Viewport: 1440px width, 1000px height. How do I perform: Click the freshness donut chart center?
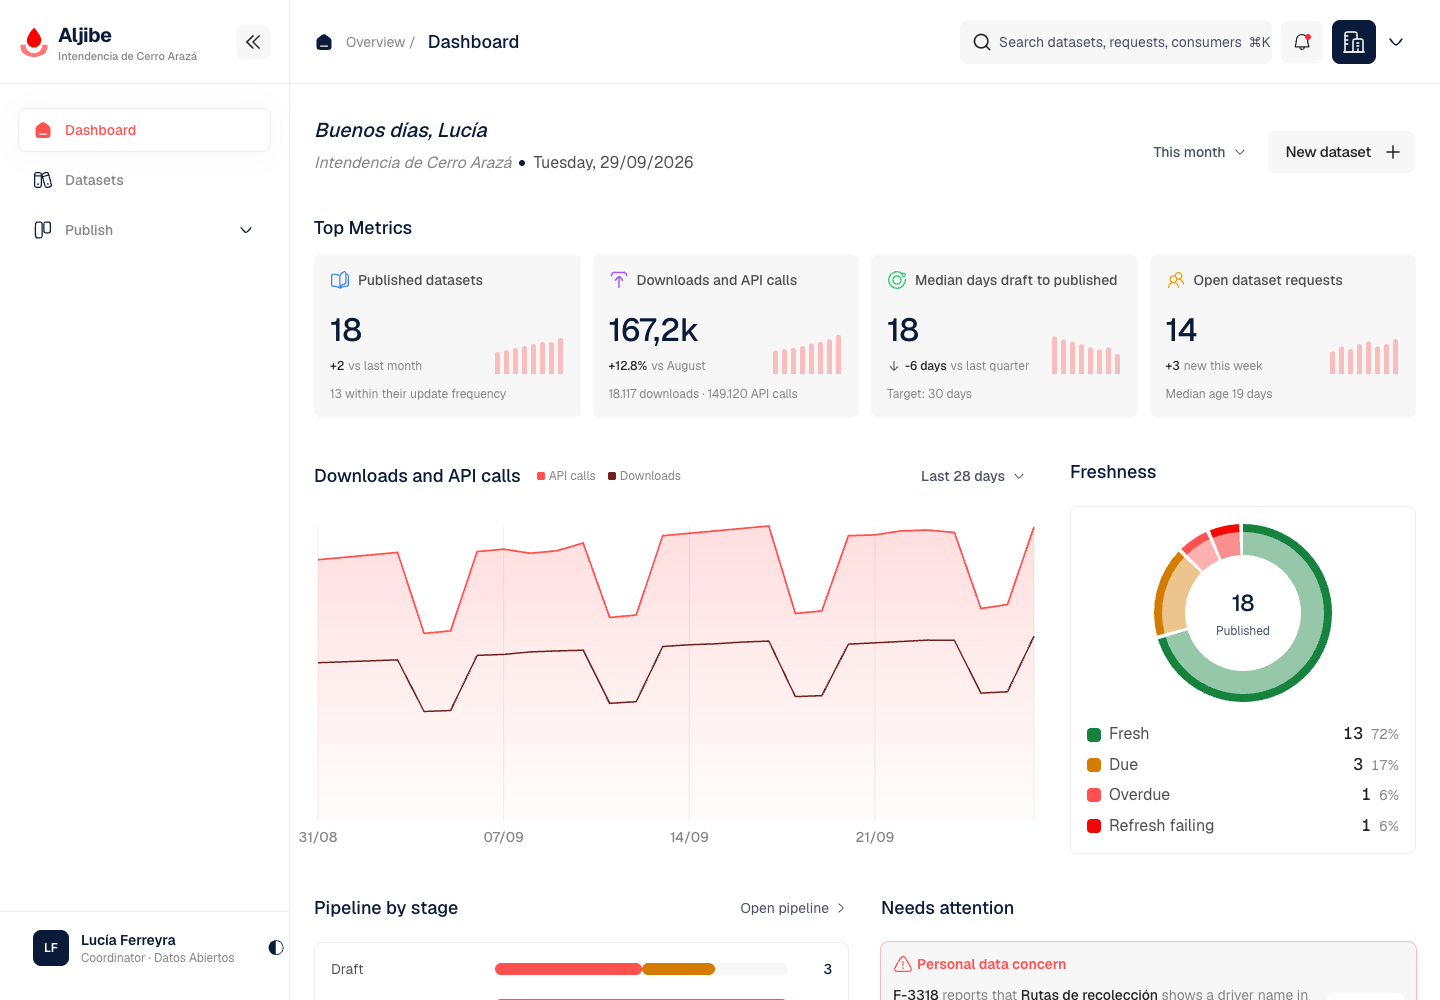pos(1243,613)
